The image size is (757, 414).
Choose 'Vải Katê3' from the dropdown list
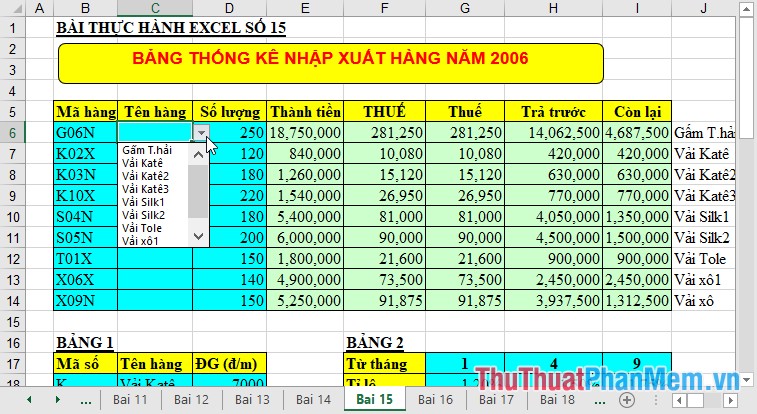(x=145, y=189)
